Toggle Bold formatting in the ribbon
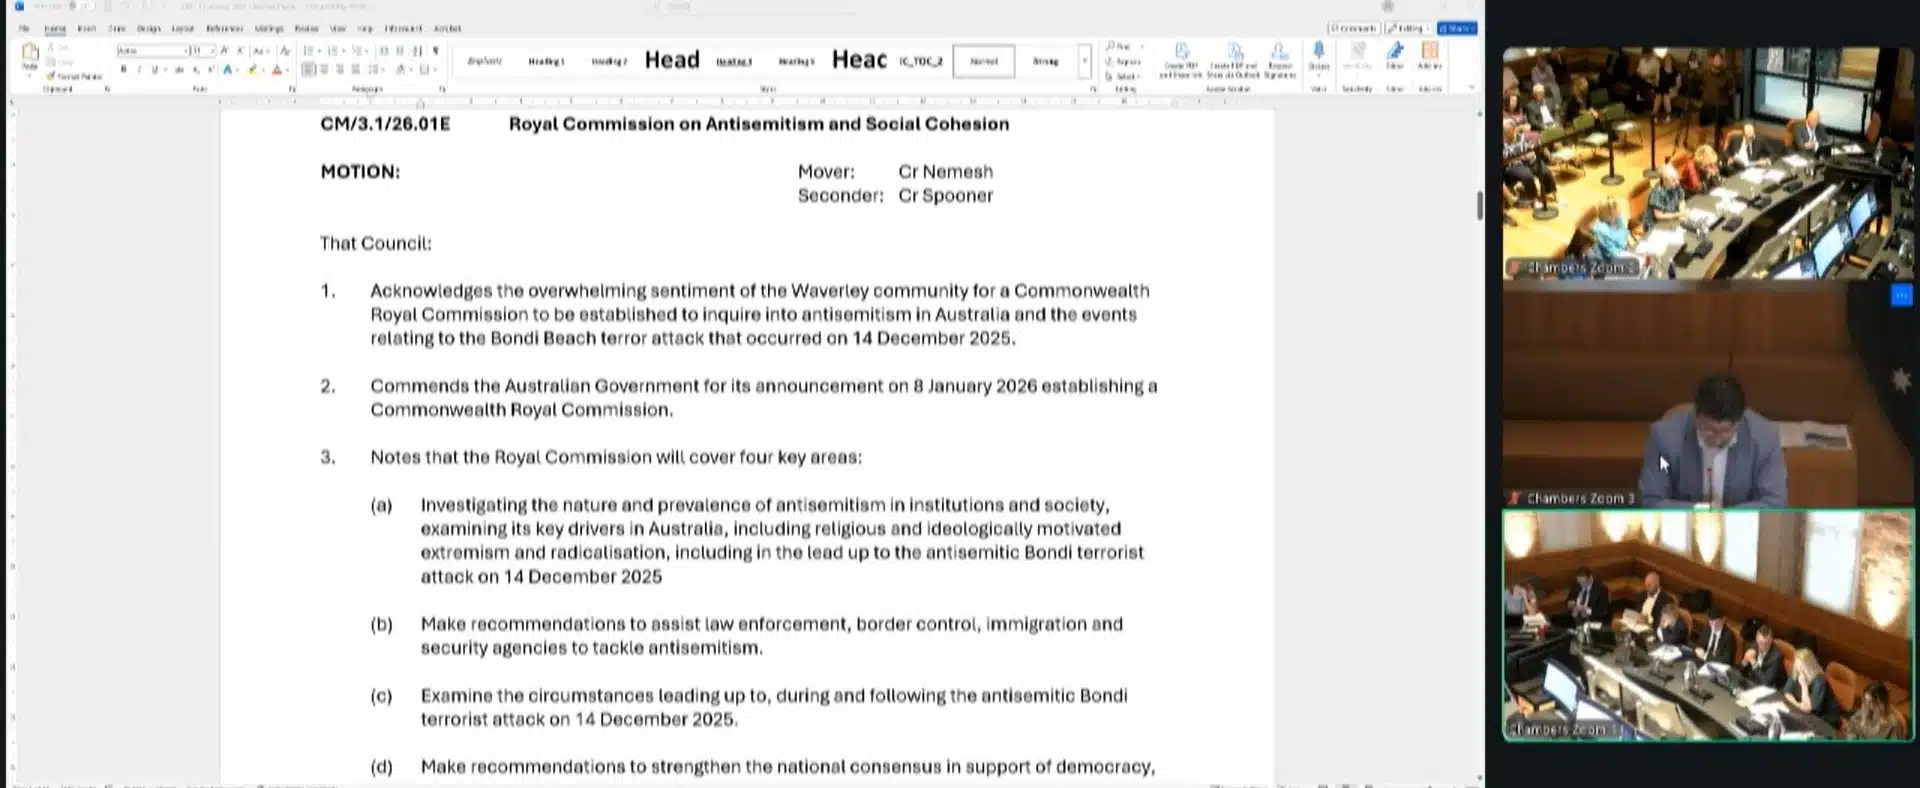Viewport: 1920px width, 788px height. tap(123, 70)
